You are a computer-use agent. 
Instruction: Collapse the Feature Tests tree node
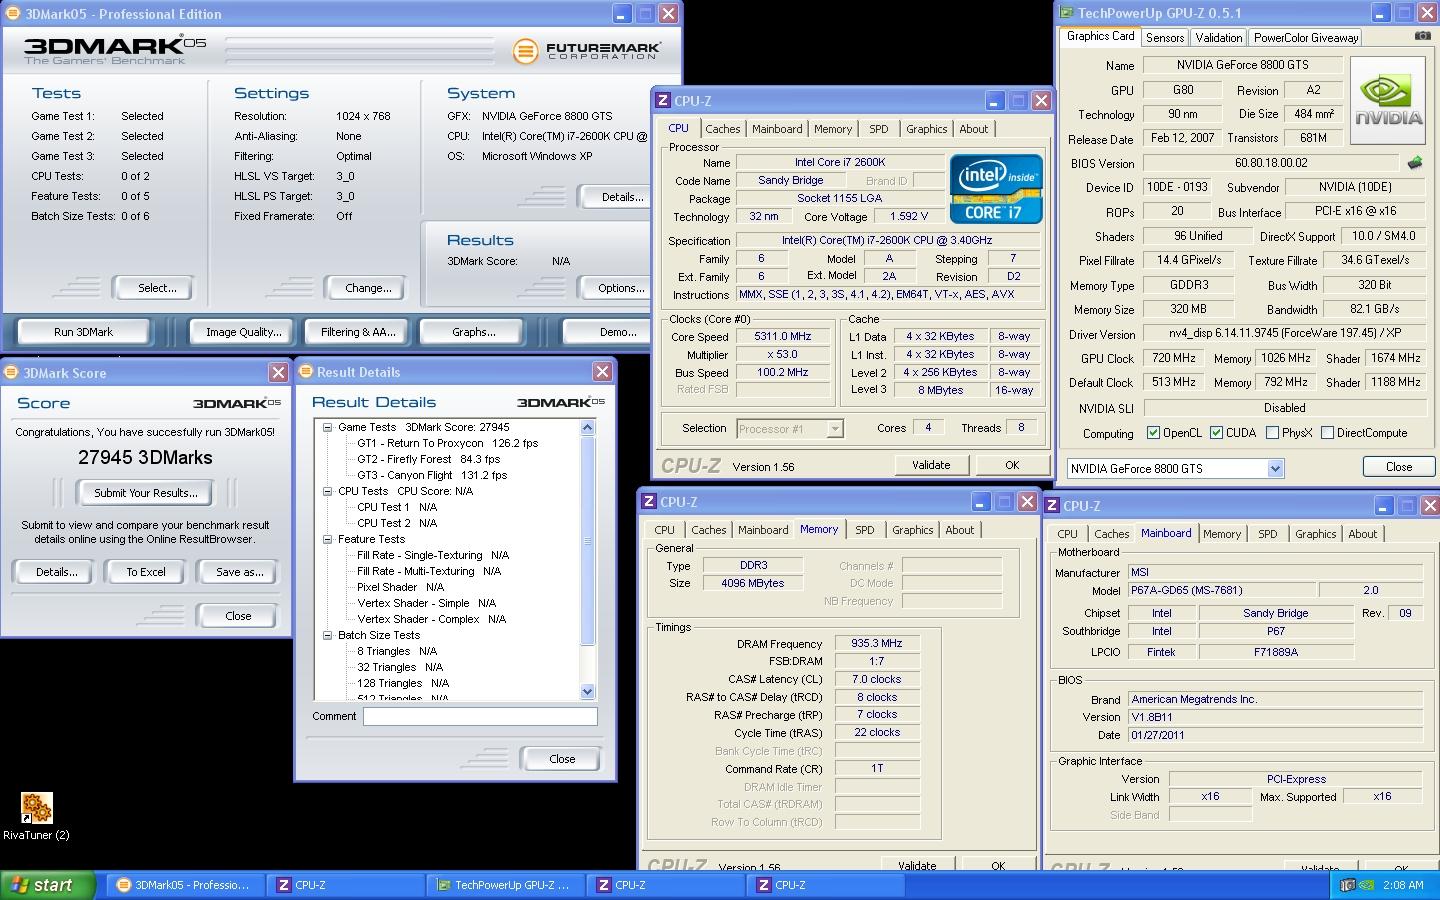[x=327, y=539]
